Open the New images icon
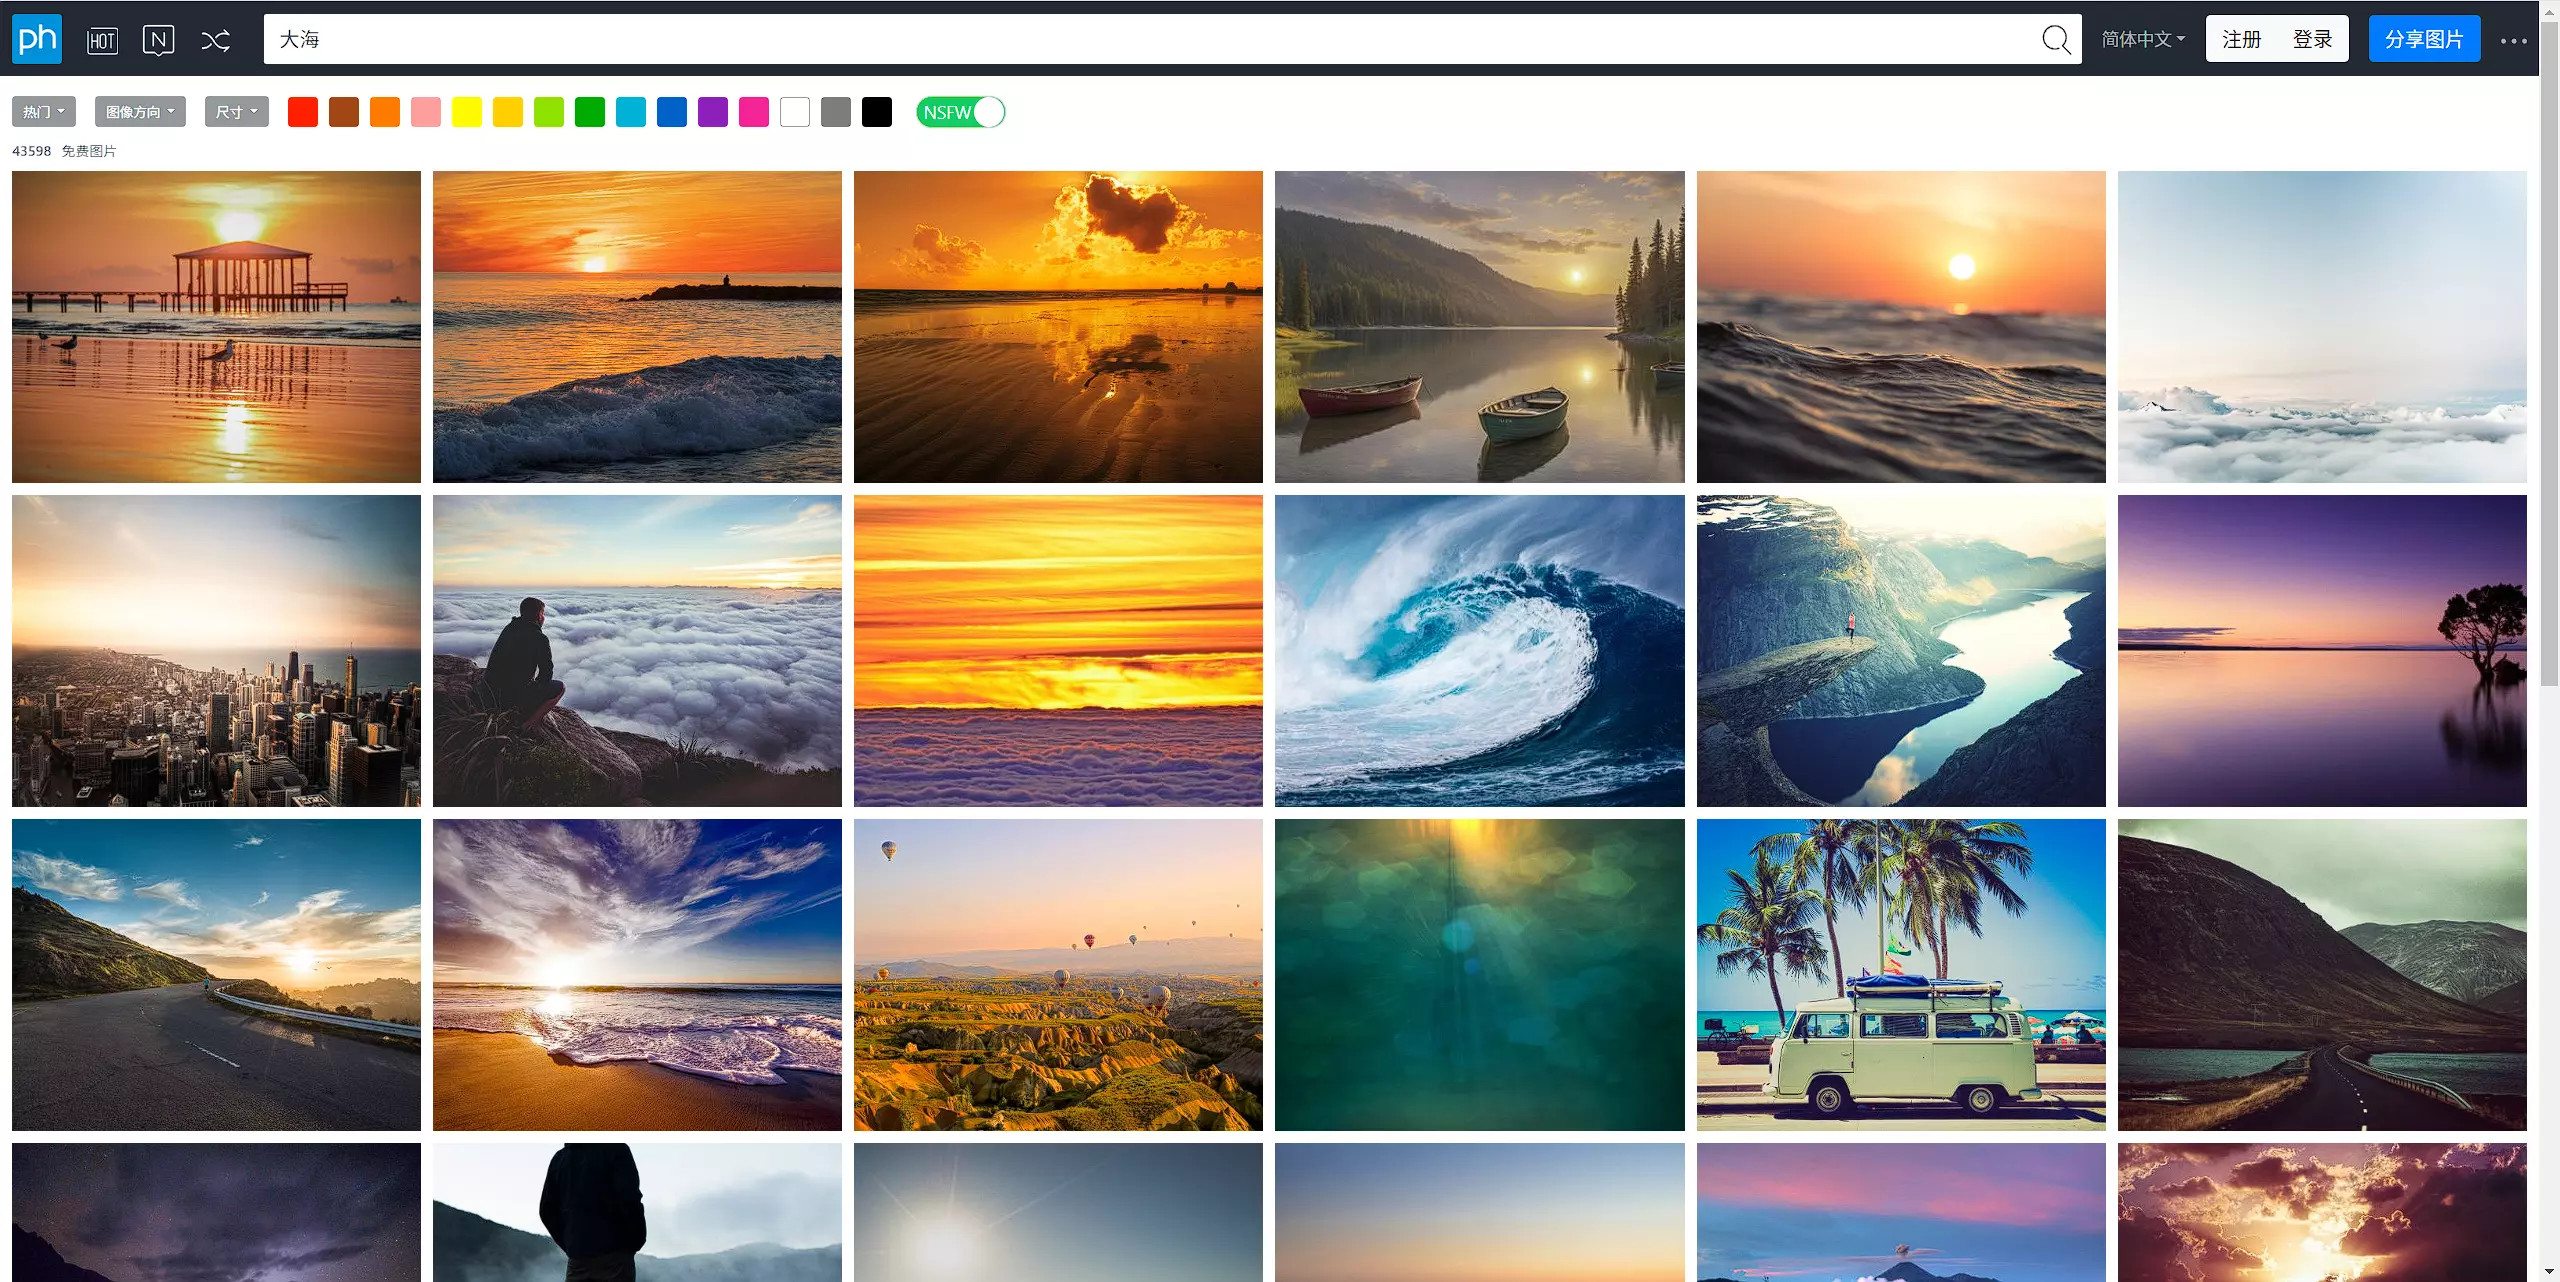The height and width of the screenshot is (1282, 2560). pos(158,40)
